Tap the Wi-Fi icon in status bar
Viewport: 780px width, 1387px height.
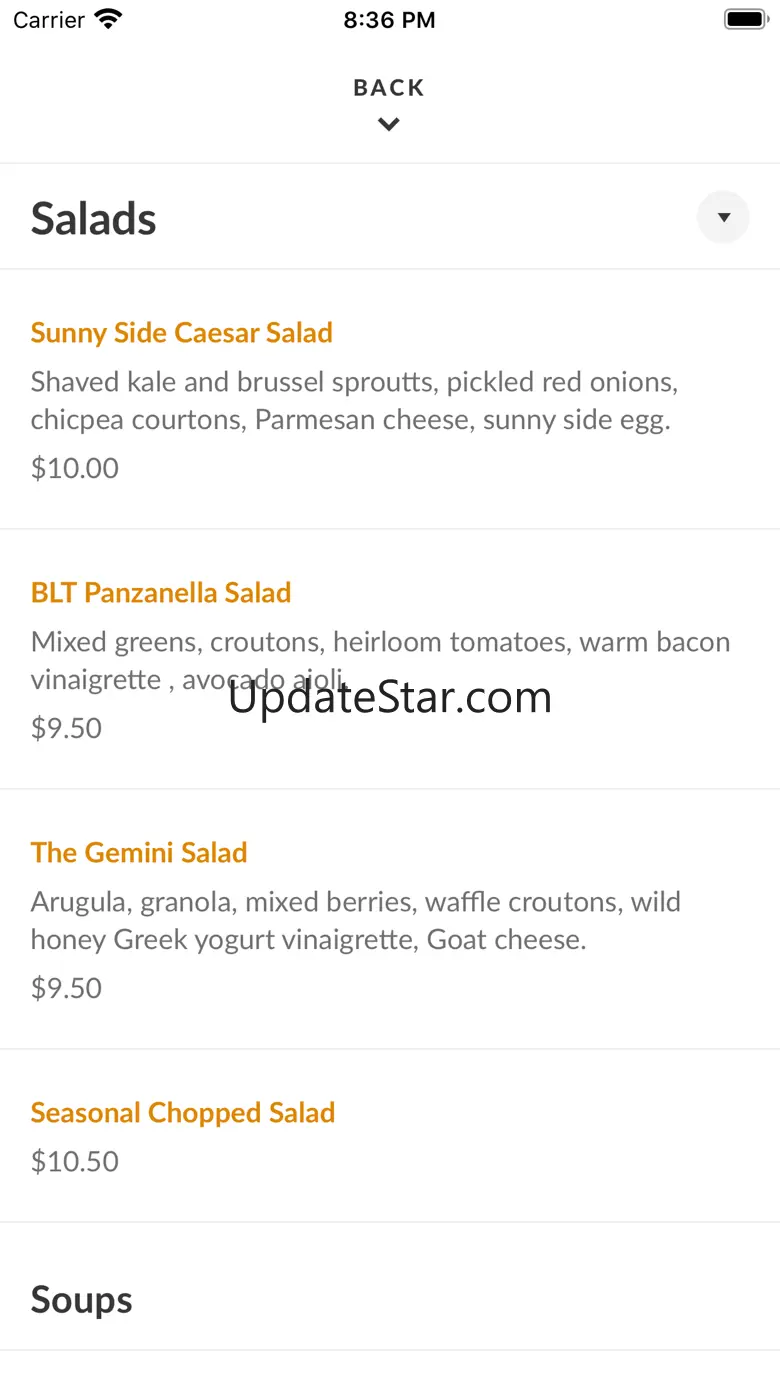click(x=108, y=20)
